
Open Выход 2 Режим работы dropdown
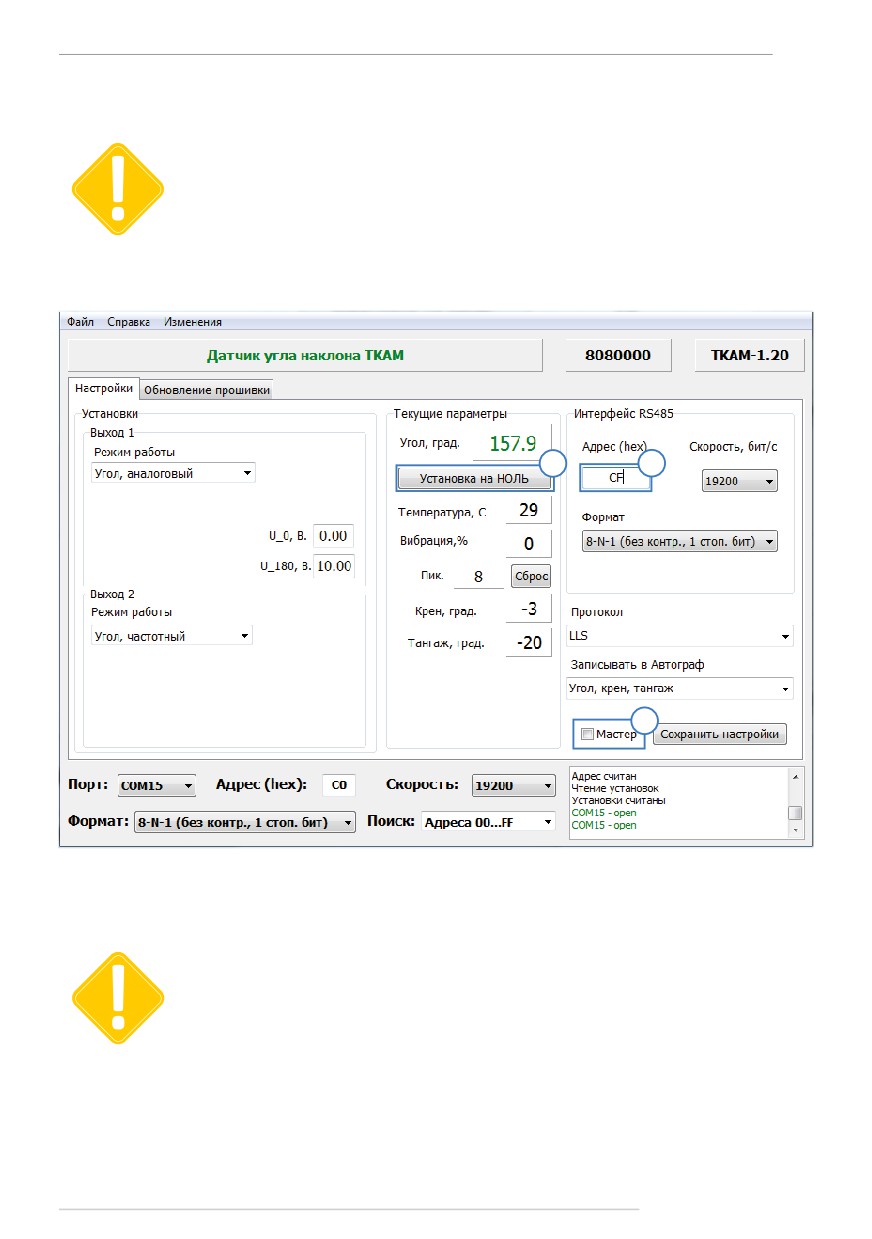tap(172, 635)
